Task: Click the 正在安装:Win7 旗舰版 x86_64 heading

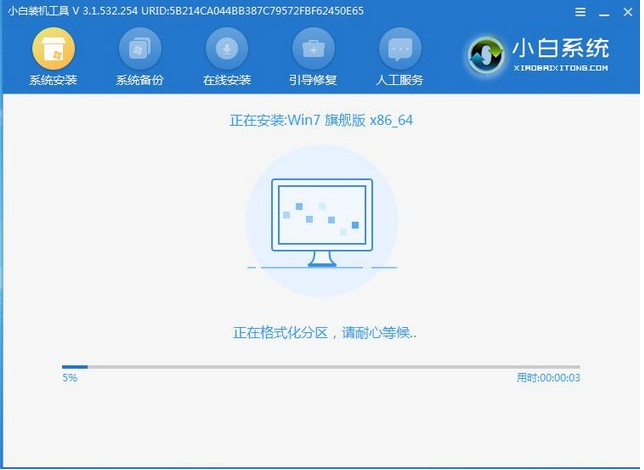Action: coord(321,121)
